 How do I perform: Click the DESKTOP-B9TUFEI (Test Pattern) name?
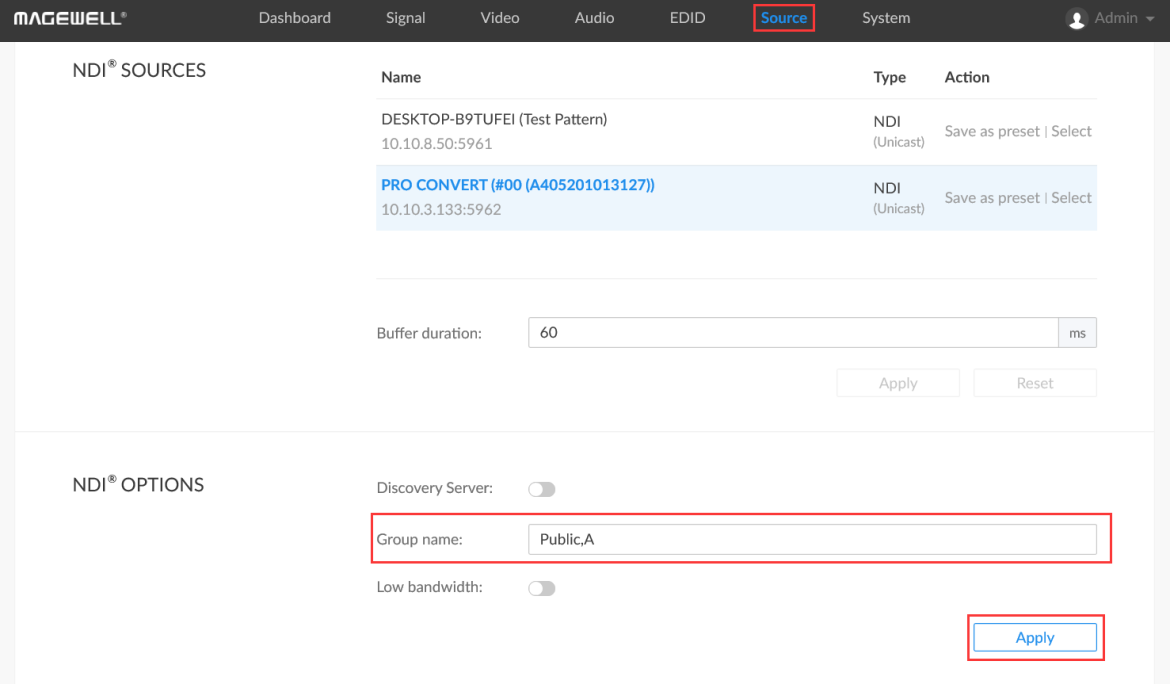pyautogui.click(x=494, y=119)
